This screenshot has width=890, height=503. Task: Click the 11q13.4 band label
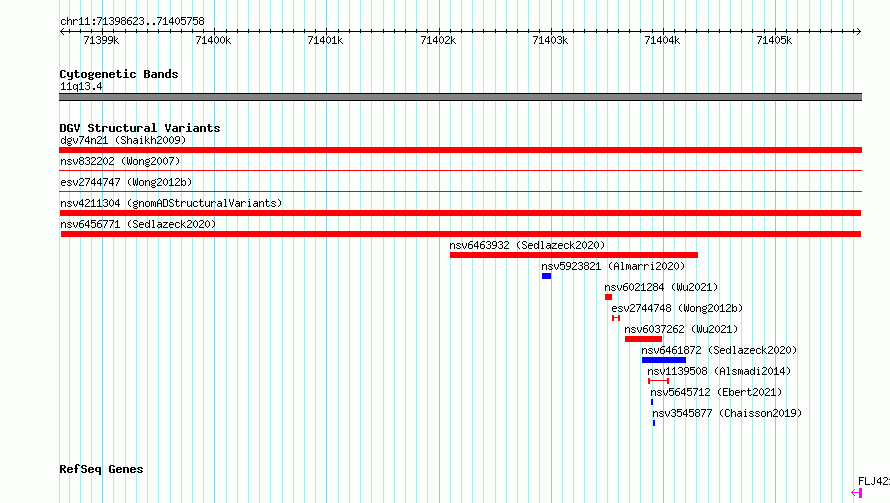point(81,86)
